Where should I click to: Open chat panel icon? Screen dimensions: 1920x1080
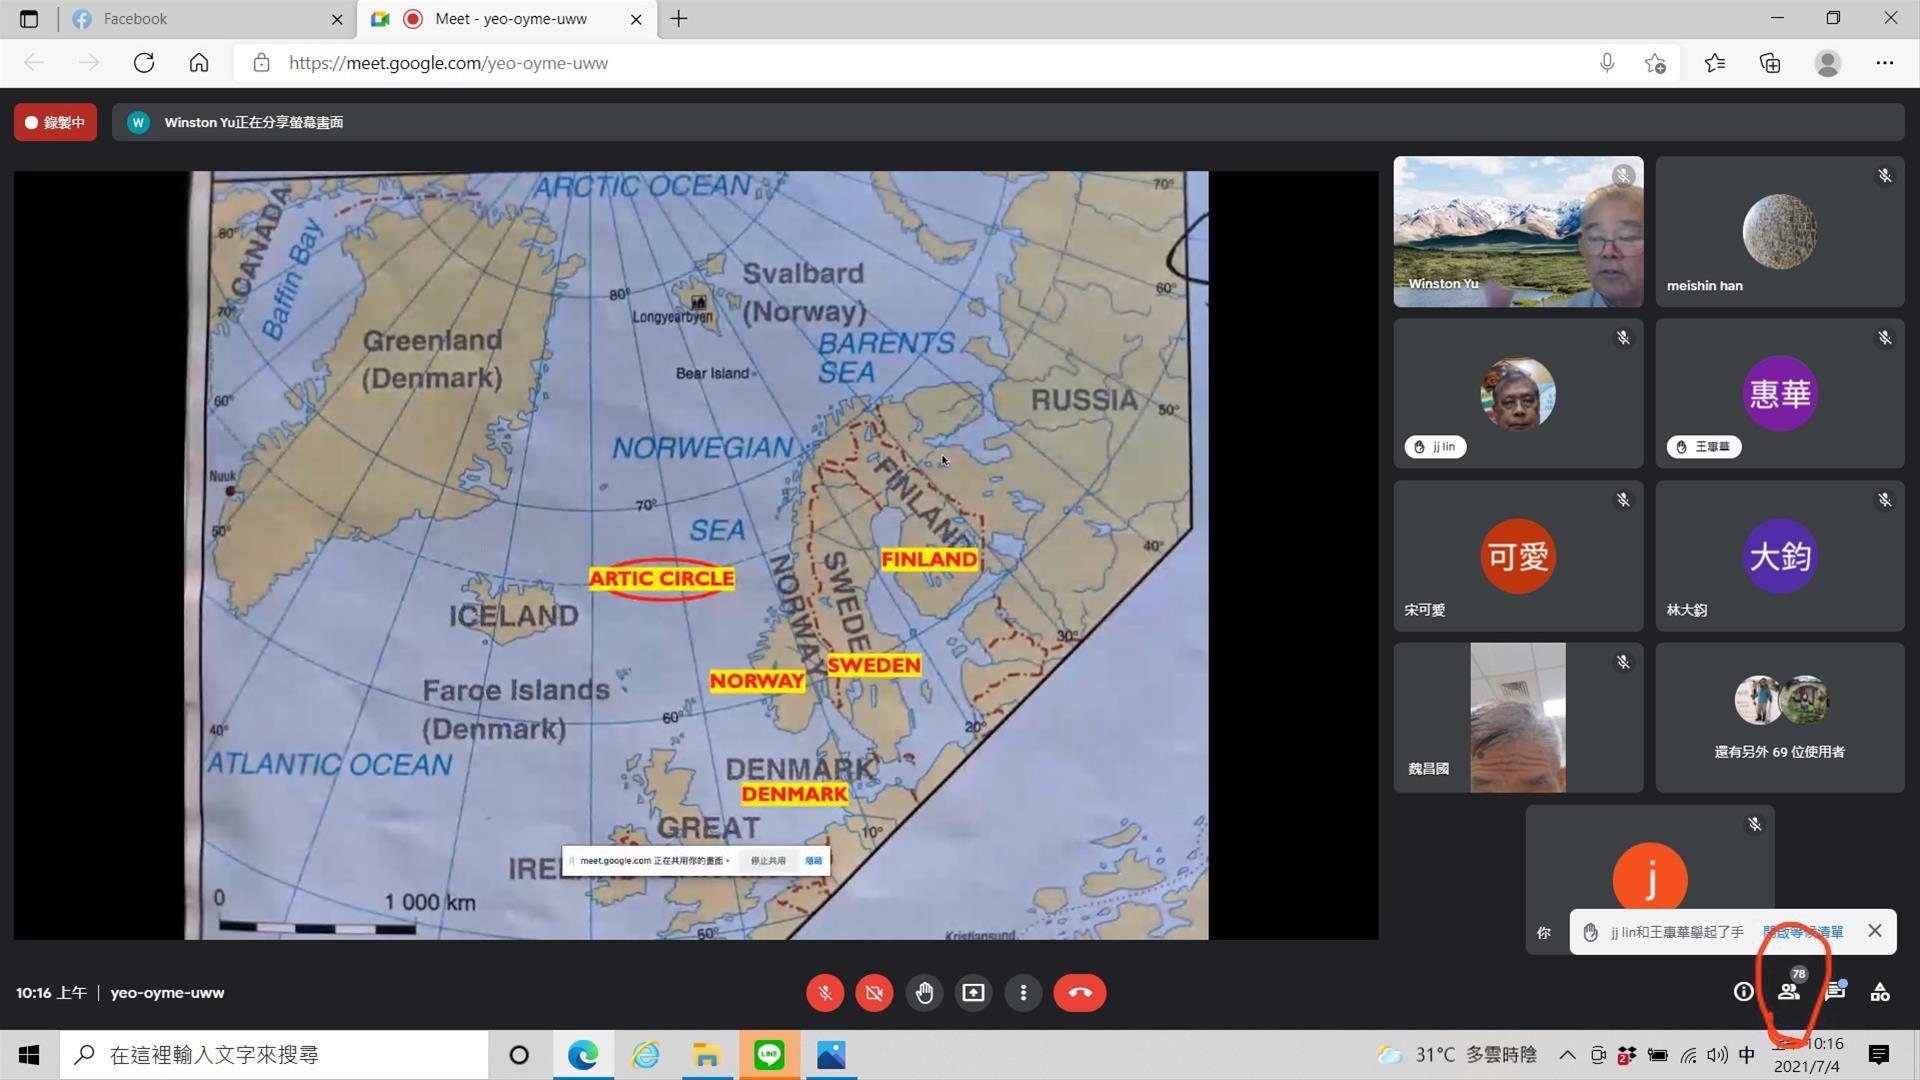tap(1835, 991)
